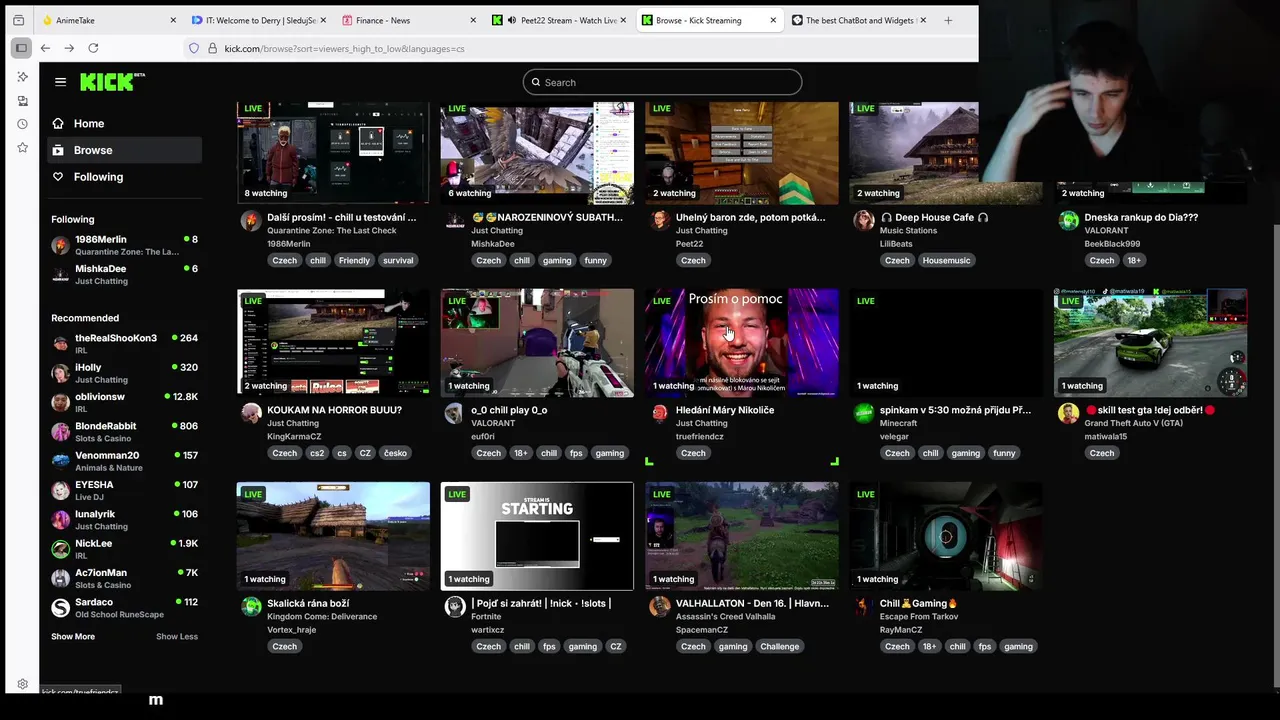The width and height of the screenshot is (1280, 720).
Task: Open the Skalická rána boží stream thumbnail
Action: click(x=333, y=536)
